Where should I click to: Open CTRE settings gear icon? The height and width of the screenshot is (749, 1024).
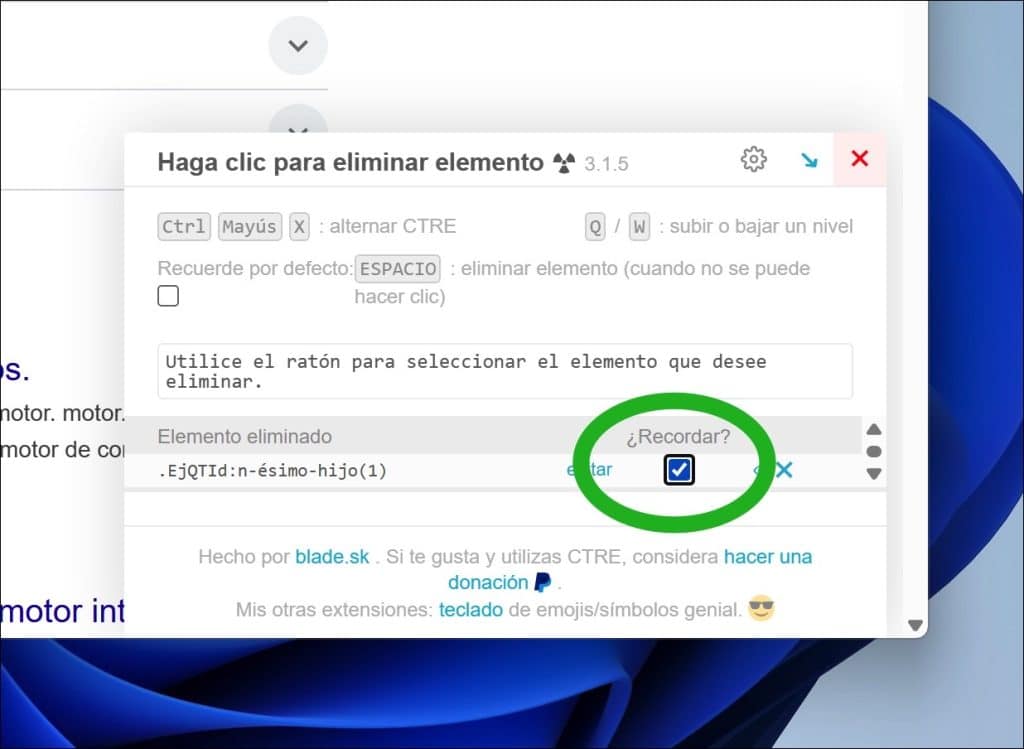coord(753,159)
